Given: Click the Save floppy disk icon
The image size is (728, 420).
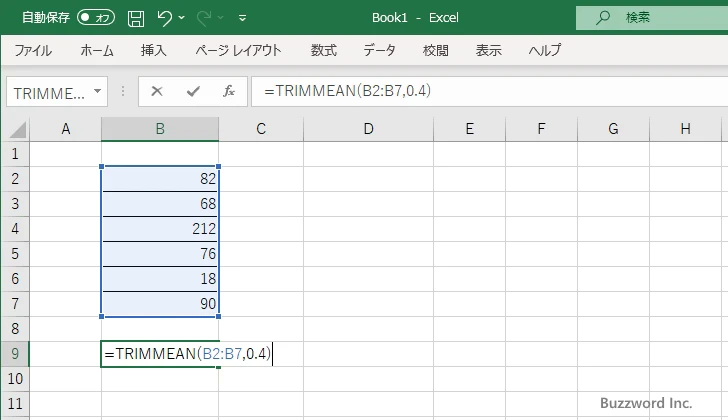Looking at the screenshot, I should (x=136, y=18).
